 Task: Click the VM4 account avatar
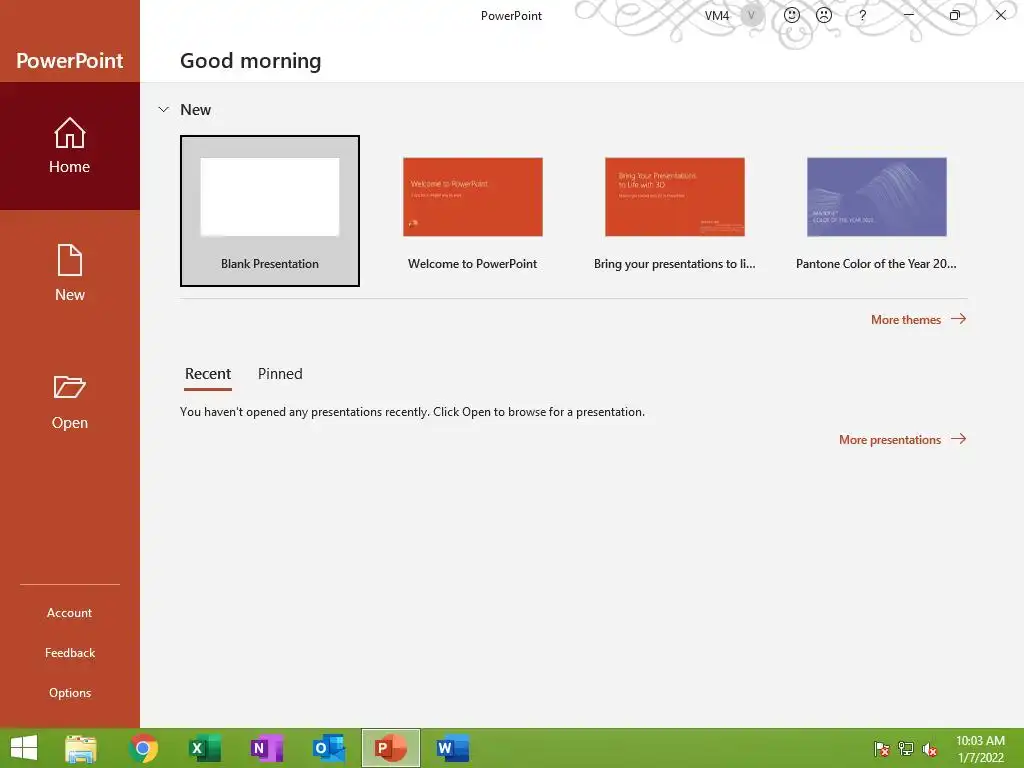click(x=752, y=15)
